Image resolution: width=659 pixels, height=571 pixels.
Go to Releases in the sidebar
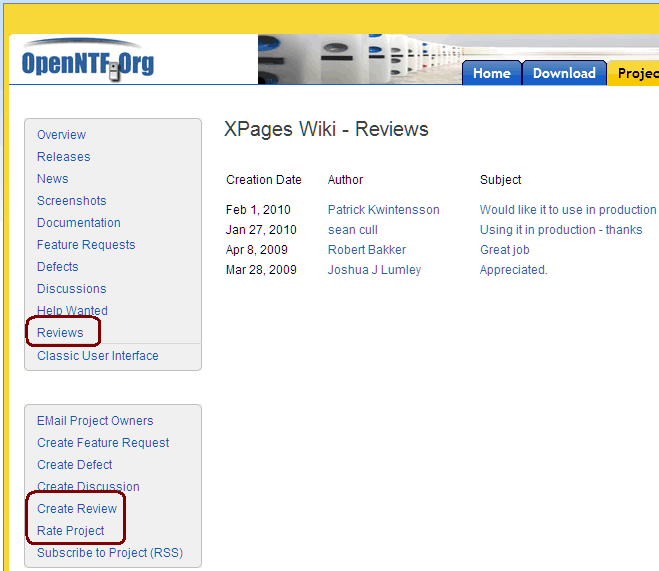point(63,157)
